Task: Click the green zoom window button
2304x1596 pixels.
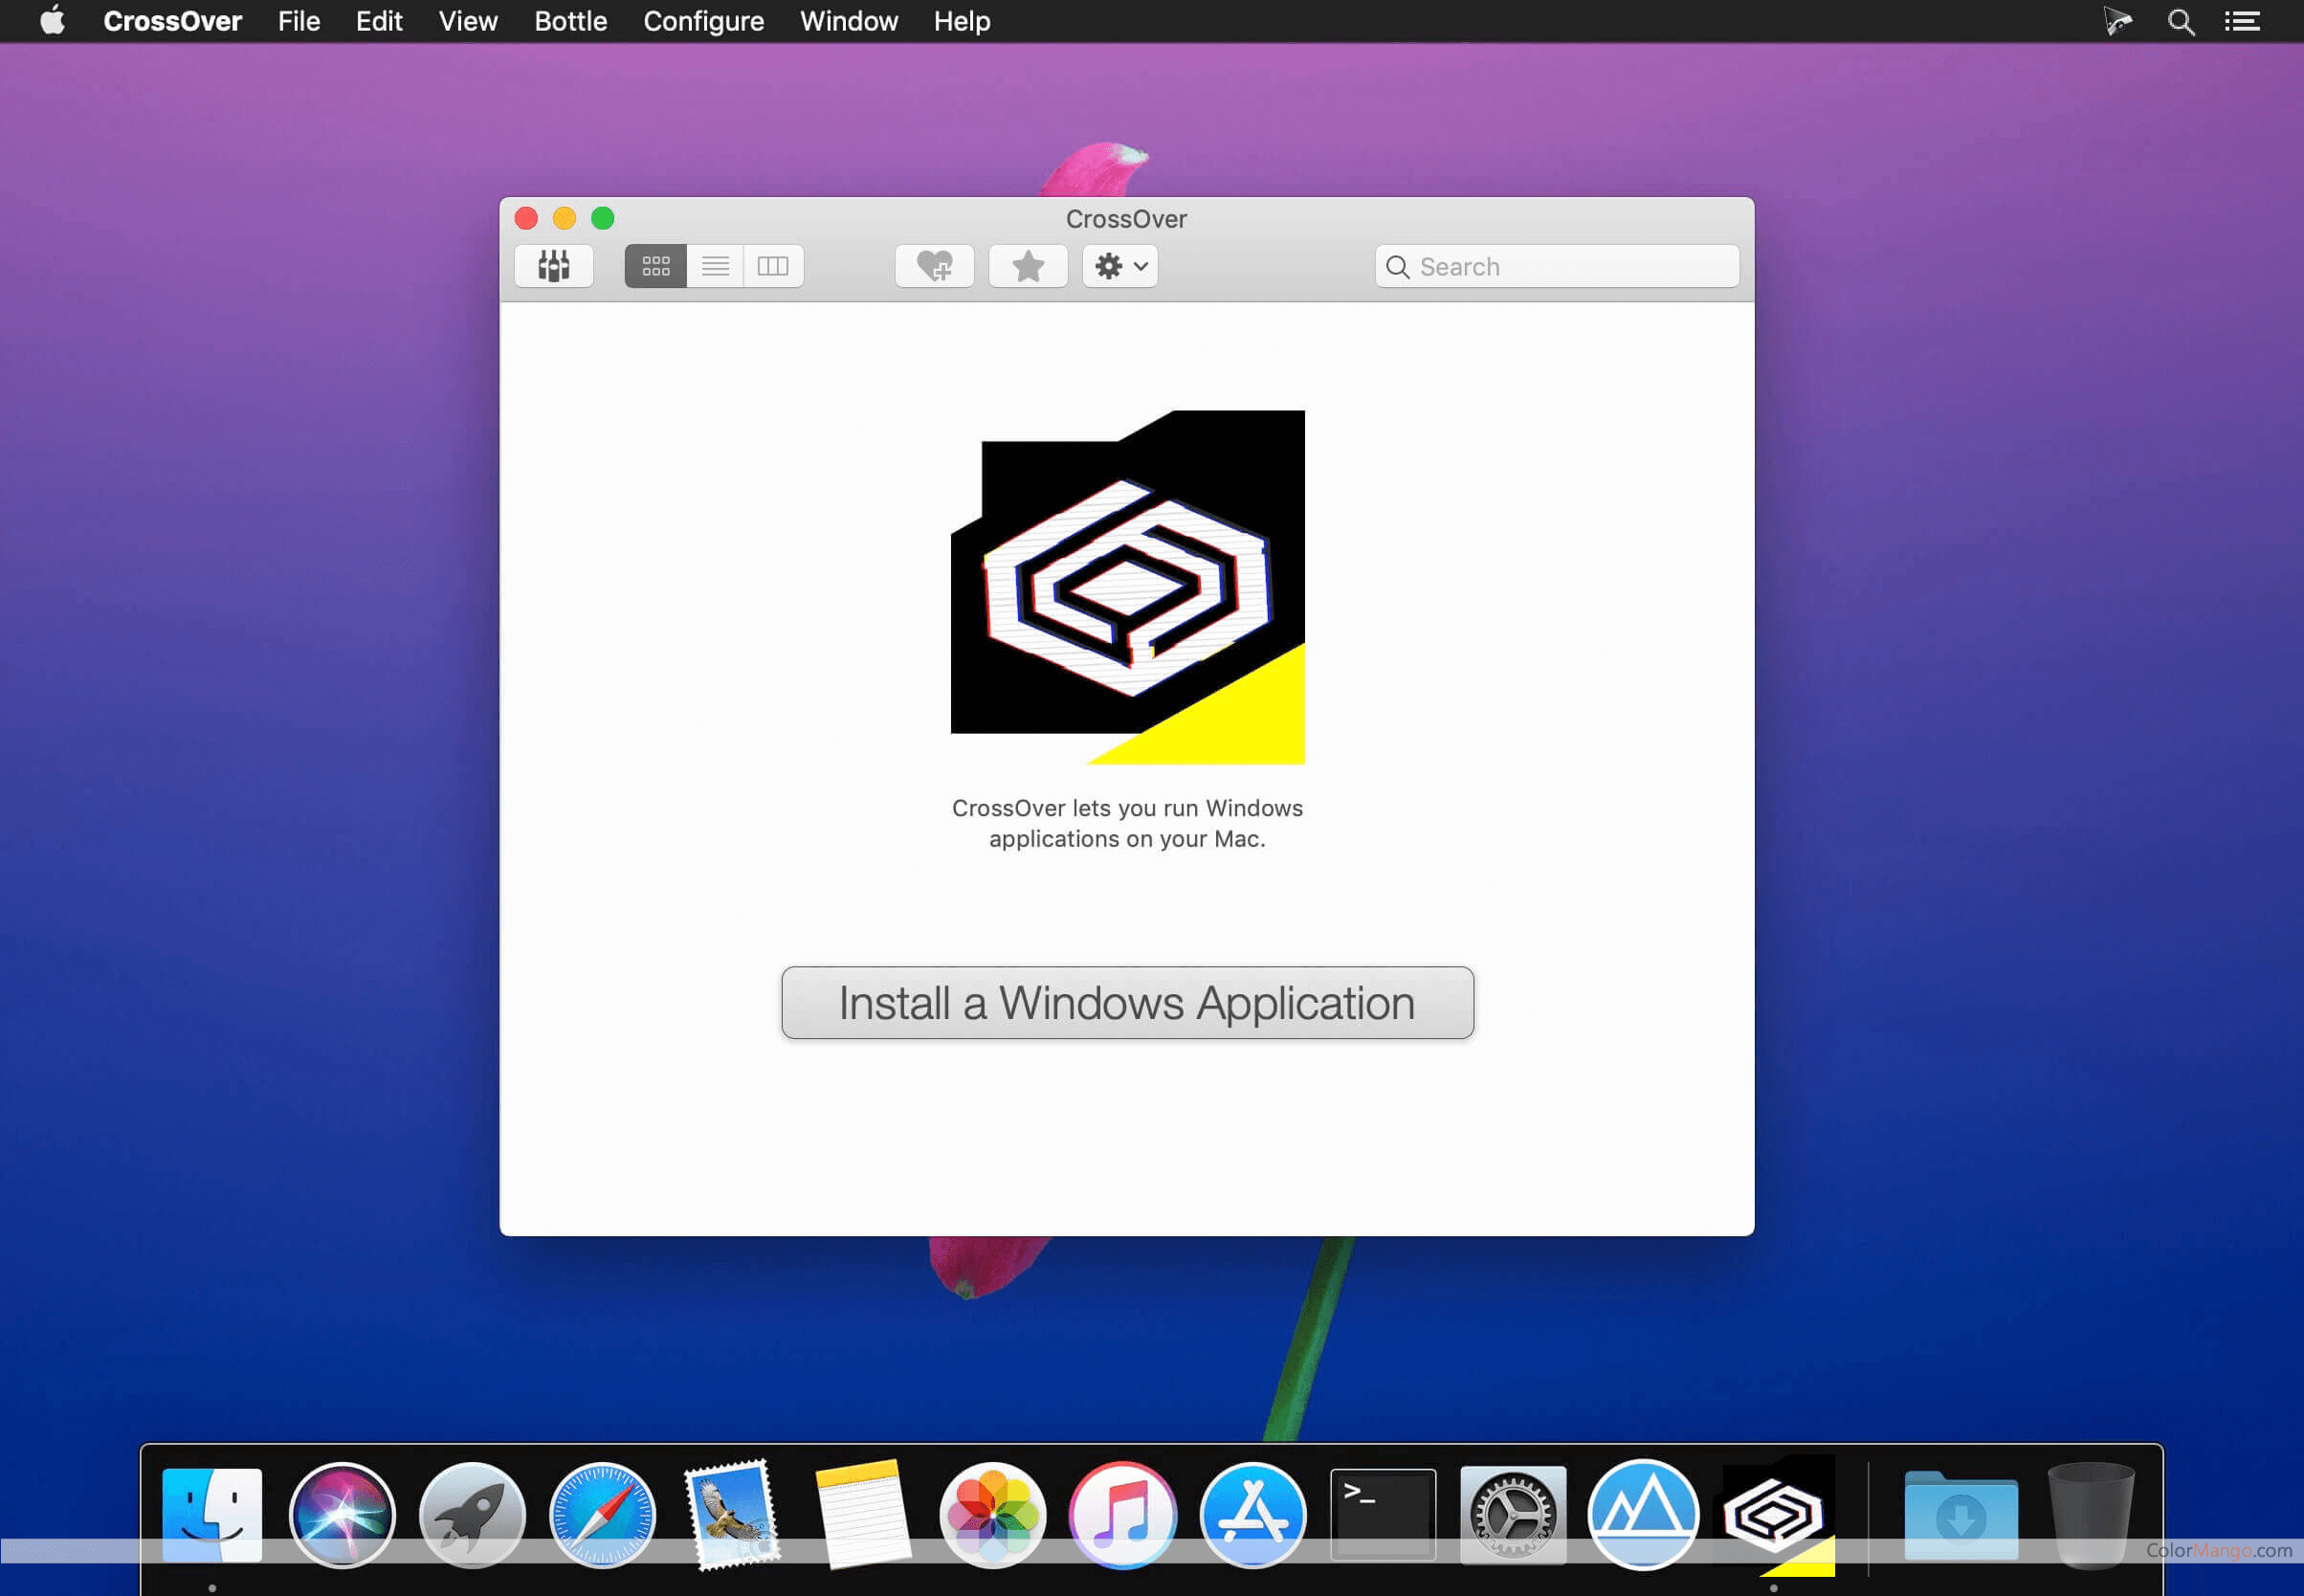Action: click(x=602, y=218)
